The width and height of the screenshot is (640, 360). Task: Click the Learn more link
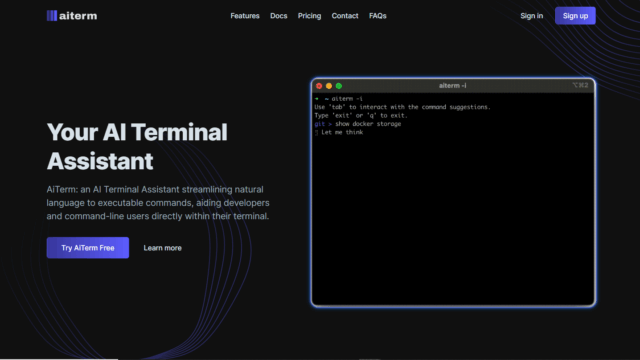pyautogui.click(x=162, y=248)
